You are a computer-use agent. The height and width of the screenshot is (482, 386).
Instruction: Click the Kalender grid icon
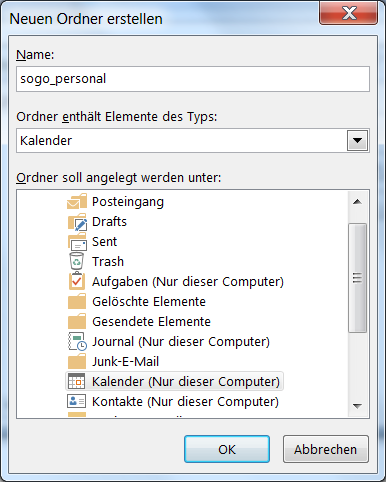[77, 381]
